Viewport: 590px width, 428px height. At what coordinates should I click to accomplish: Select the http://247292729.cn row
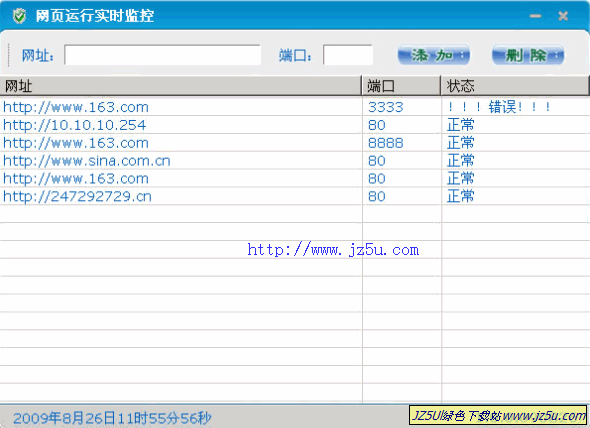[295, 196]
